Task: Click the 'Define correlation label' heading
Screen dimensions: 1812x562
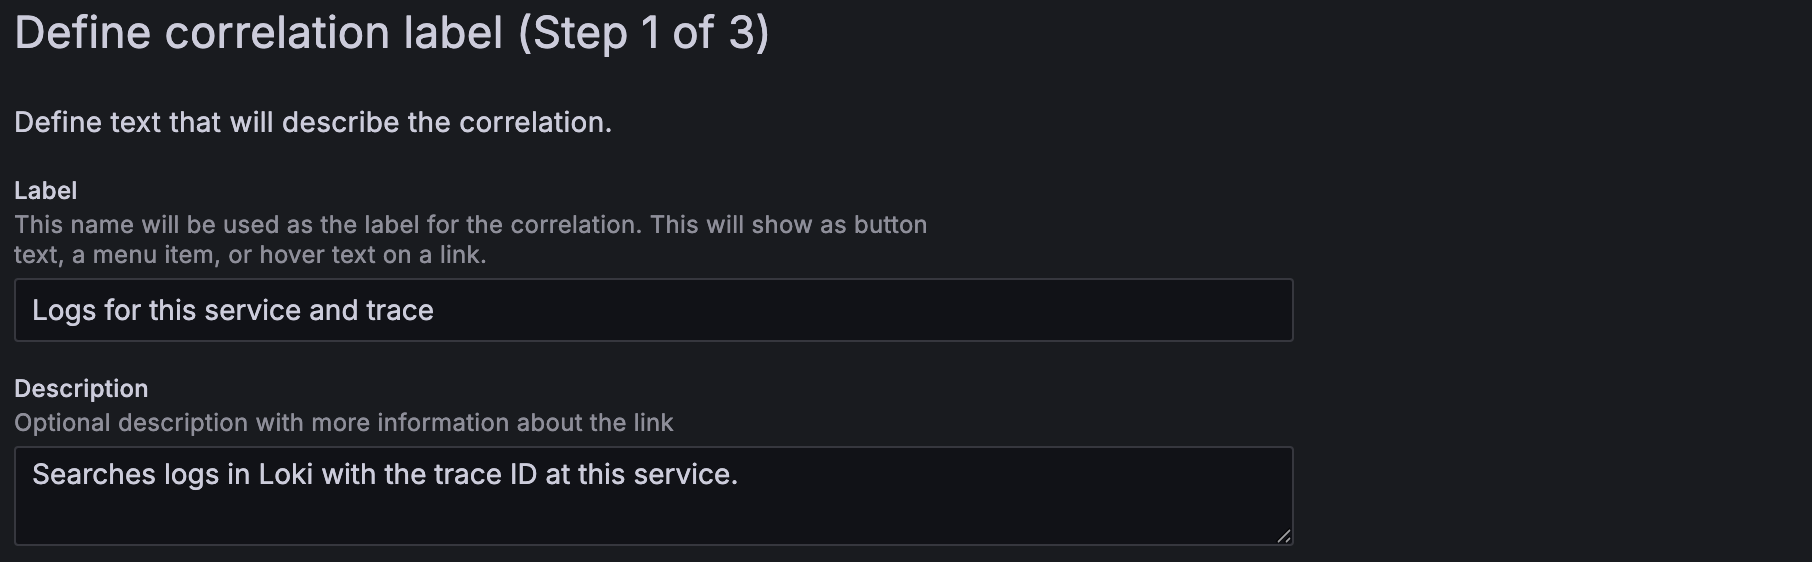Action: pos(258,33)
